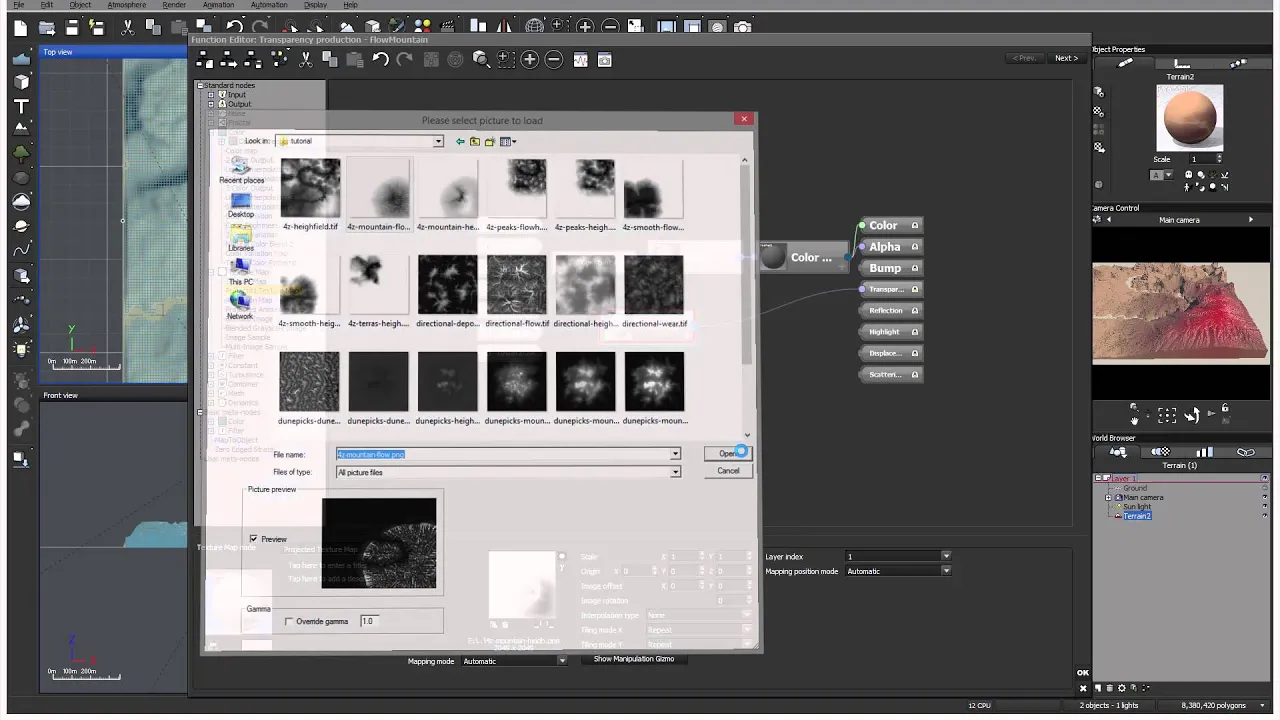This screenshot has width=1280, height=720.
Task: Open the Look in folder dropdown
Action: click(438, 141)
